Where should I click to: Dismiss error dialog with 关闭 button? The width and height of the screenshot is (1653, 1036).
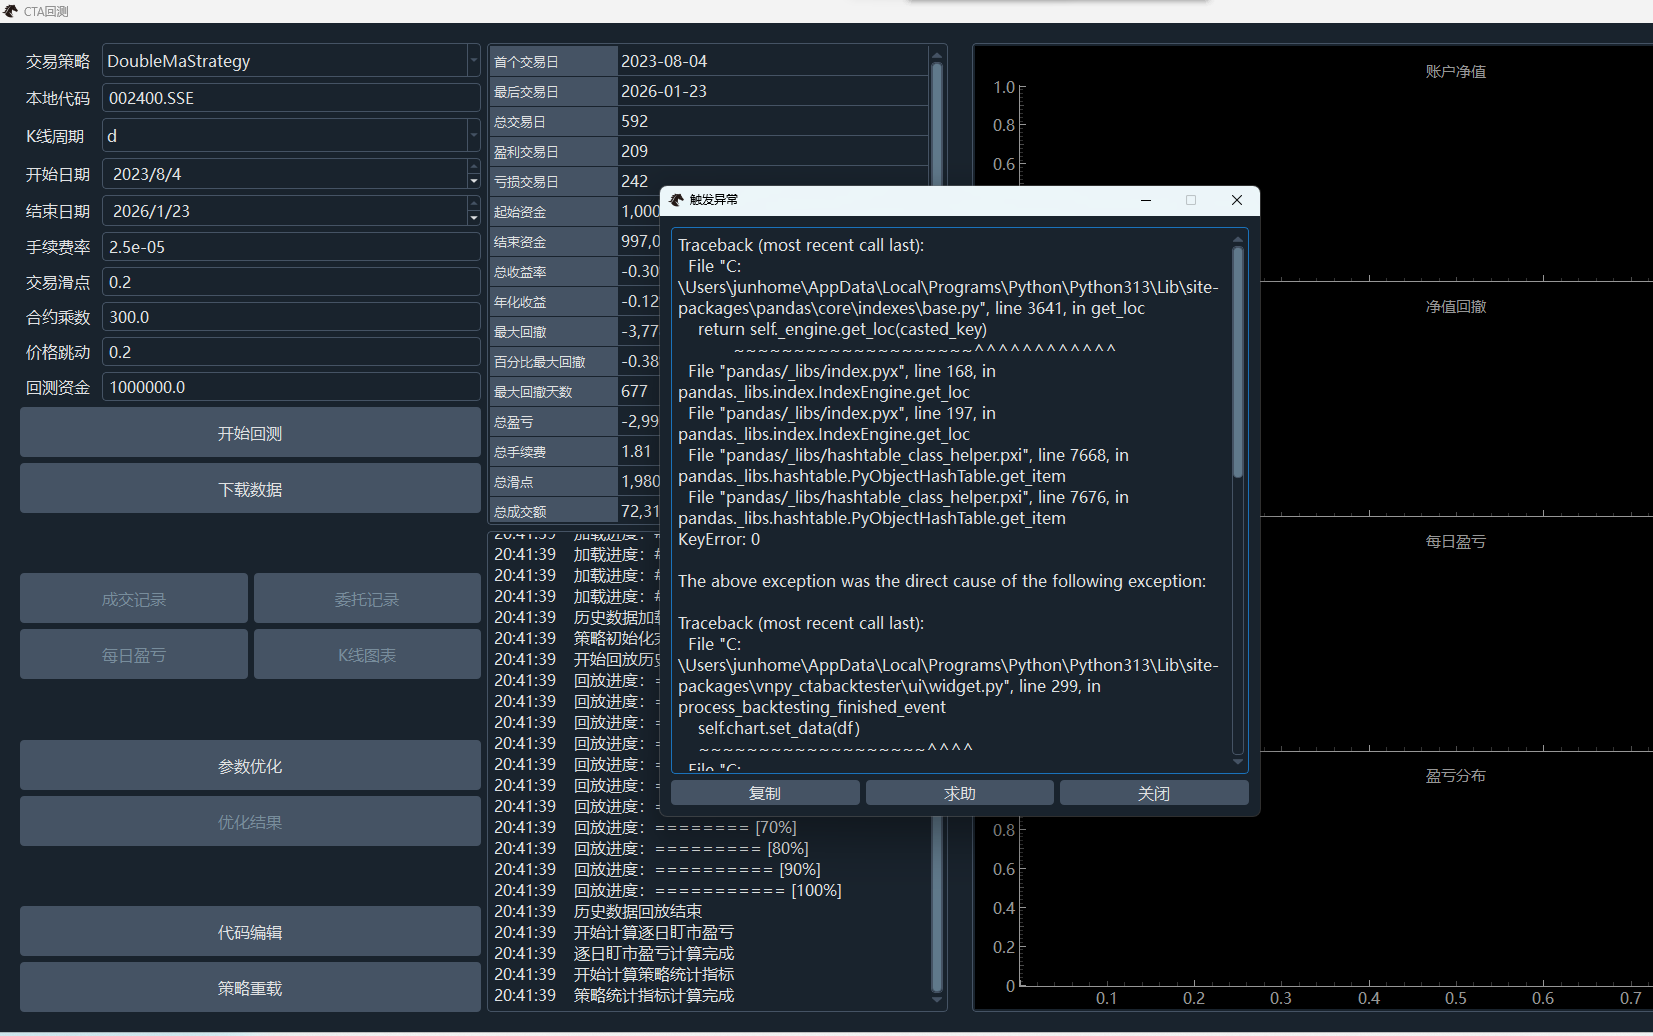click(1153, 793)
